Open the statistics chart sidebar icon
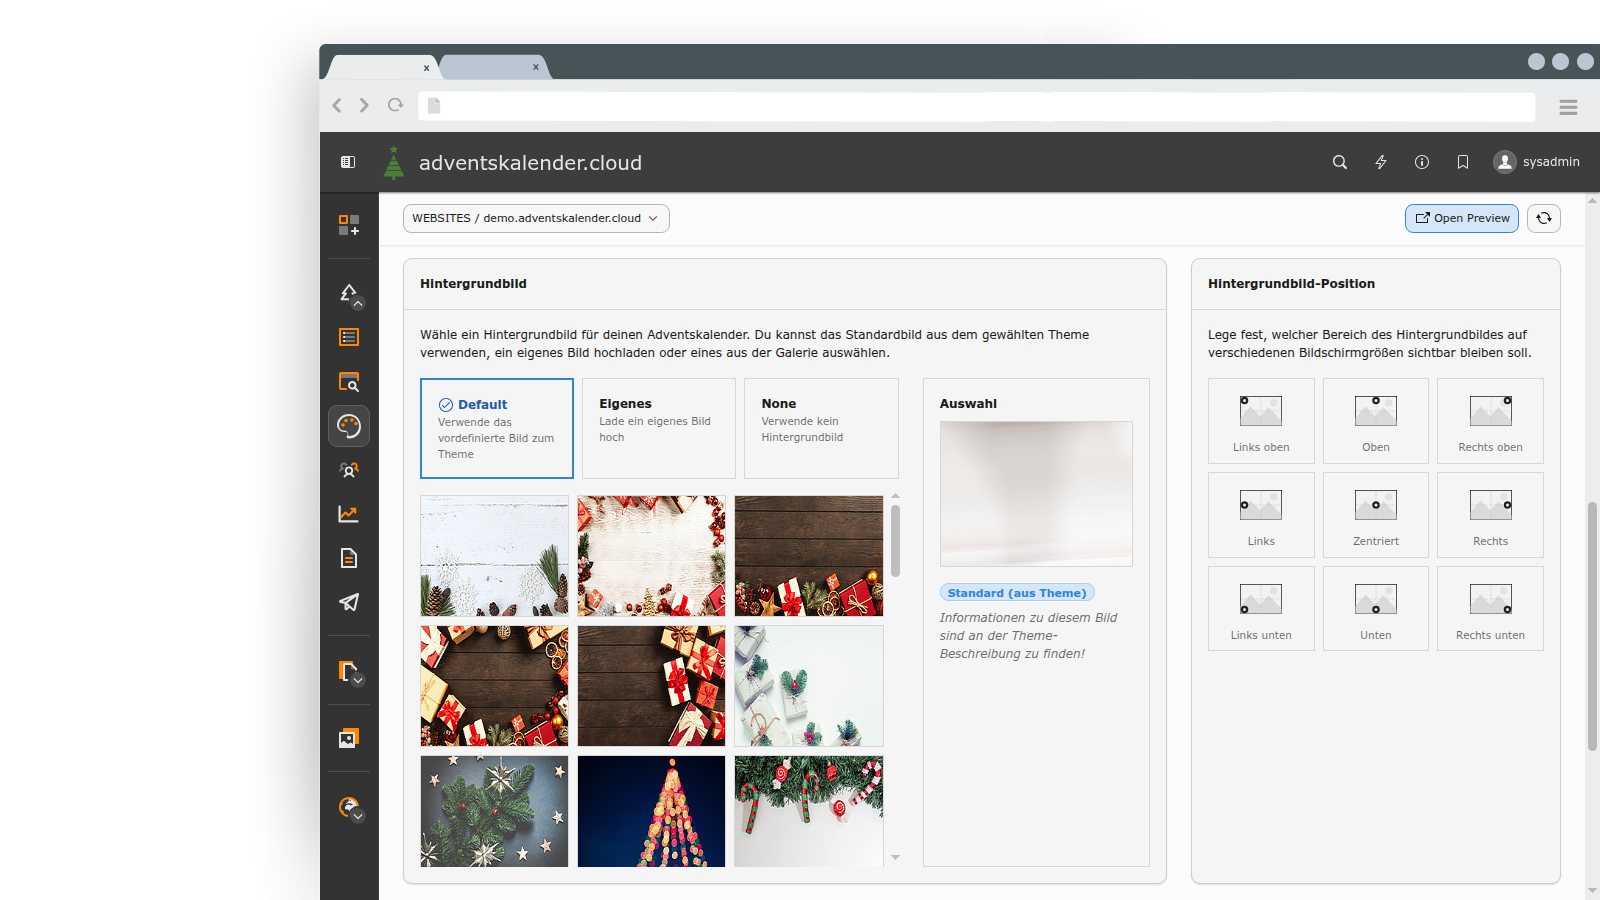1600x900 pixels. pyautogui.click(x=349, y=514)
